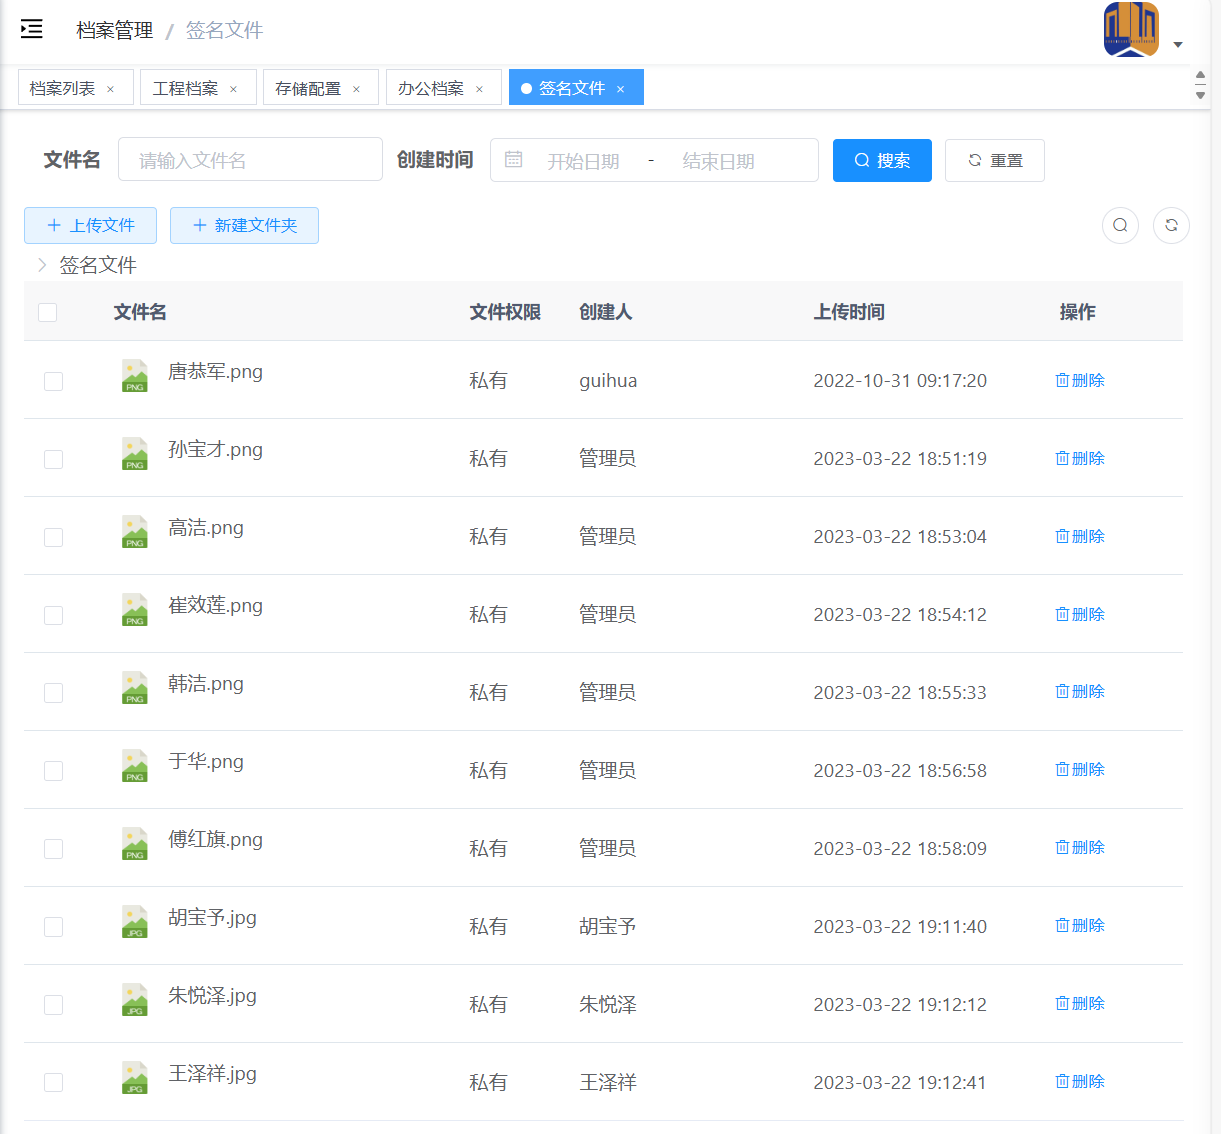The height and width of the screenshot is (1134, 1221).
Task: Click PNG file icon for 傅红旗.png
Action: coord(135,844)
